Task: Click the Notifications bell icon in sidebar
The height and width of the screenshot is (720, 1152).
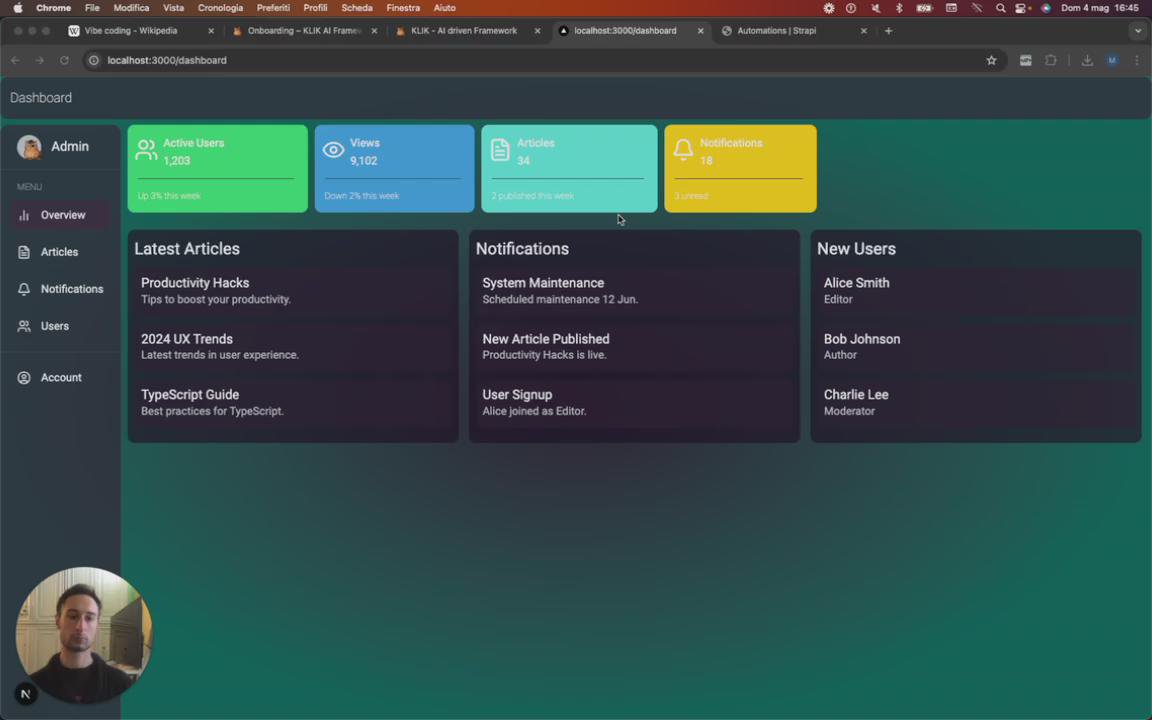Action: pyautogui.click(x=24, y=289)
